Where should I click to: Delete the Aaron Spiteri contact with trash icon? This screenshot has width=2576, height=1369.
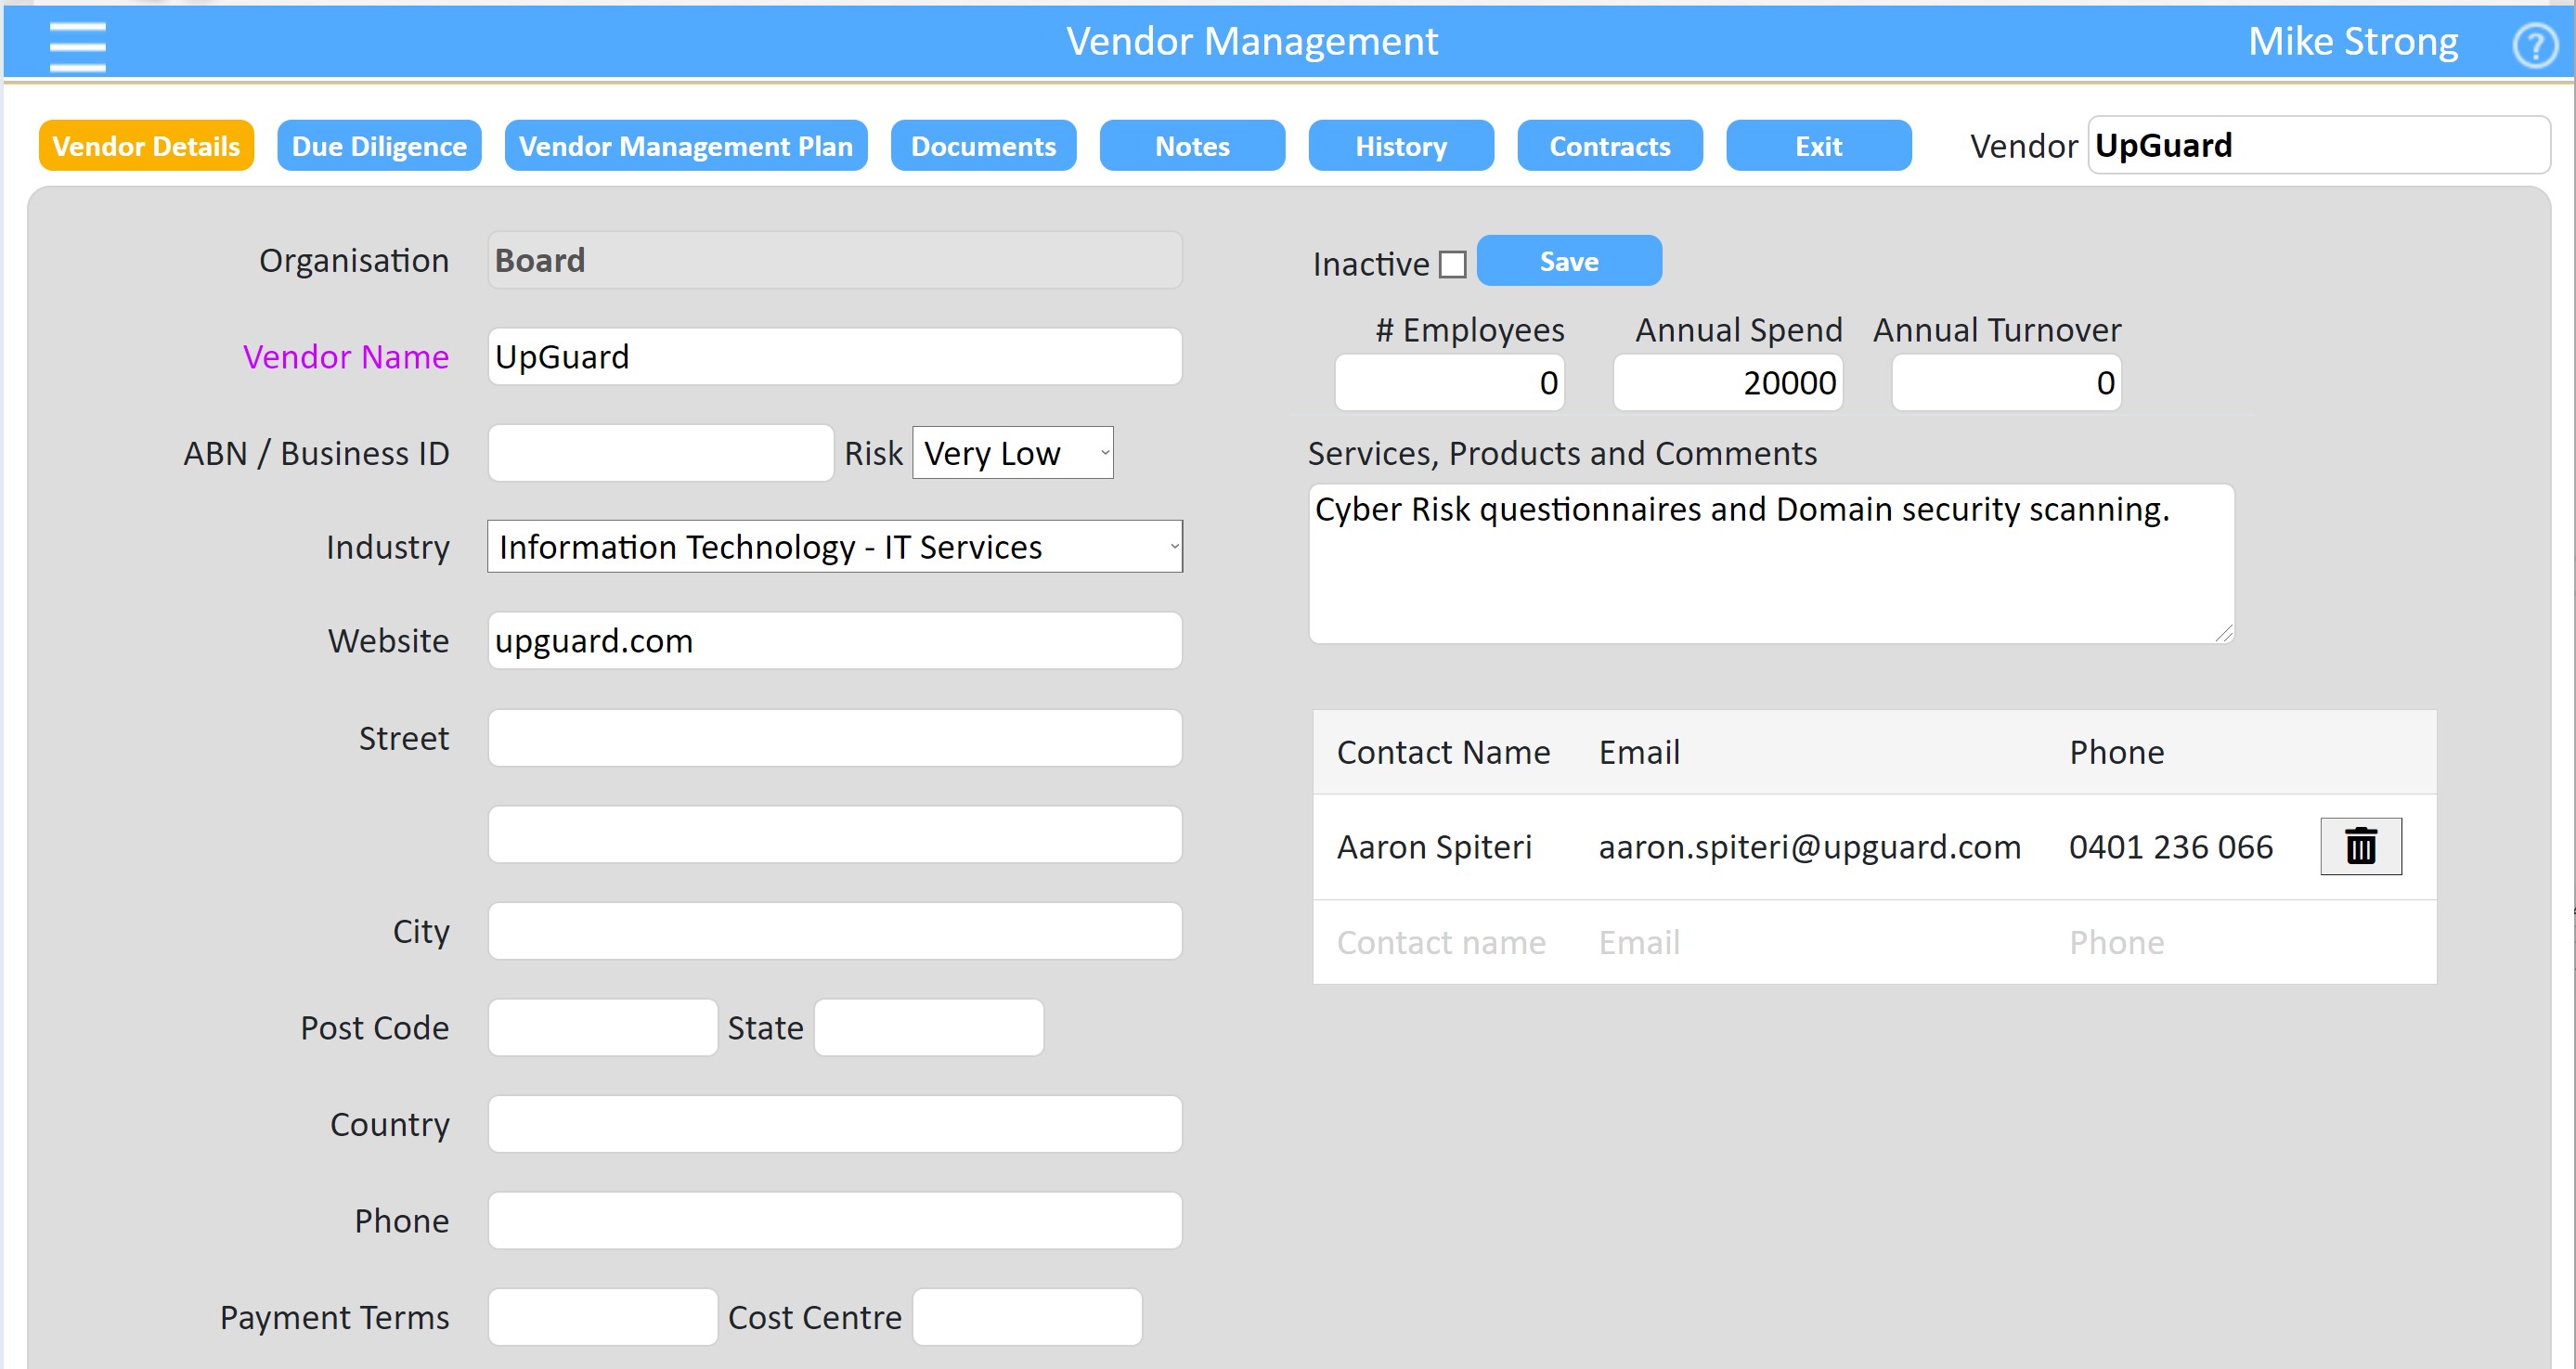(x=2360, y=847)
